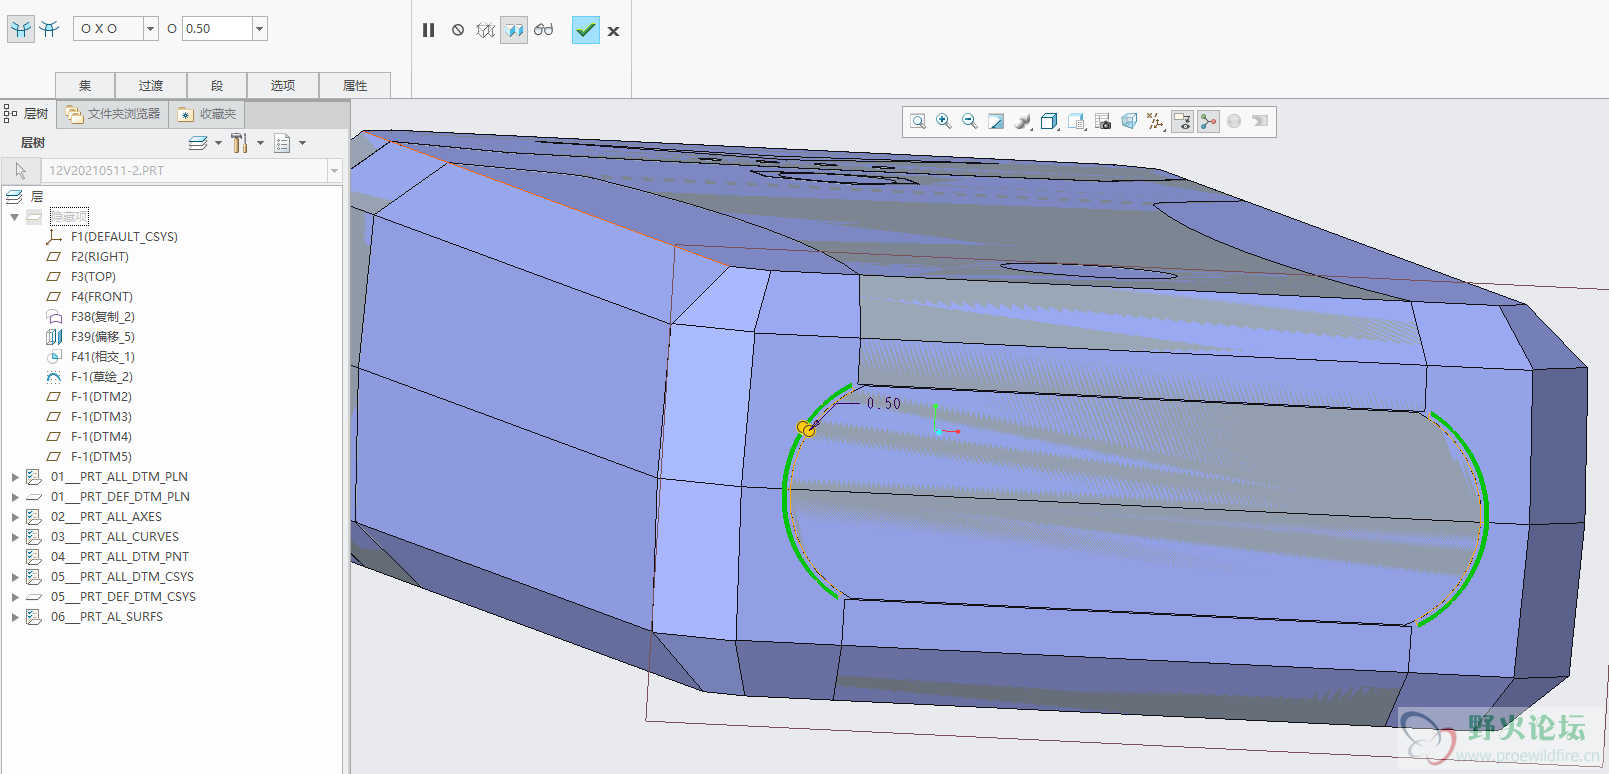This screenshot has height=774, width=1609.
Task: Click the no-preview circle-slash icon
Action: tap(458, 30)
